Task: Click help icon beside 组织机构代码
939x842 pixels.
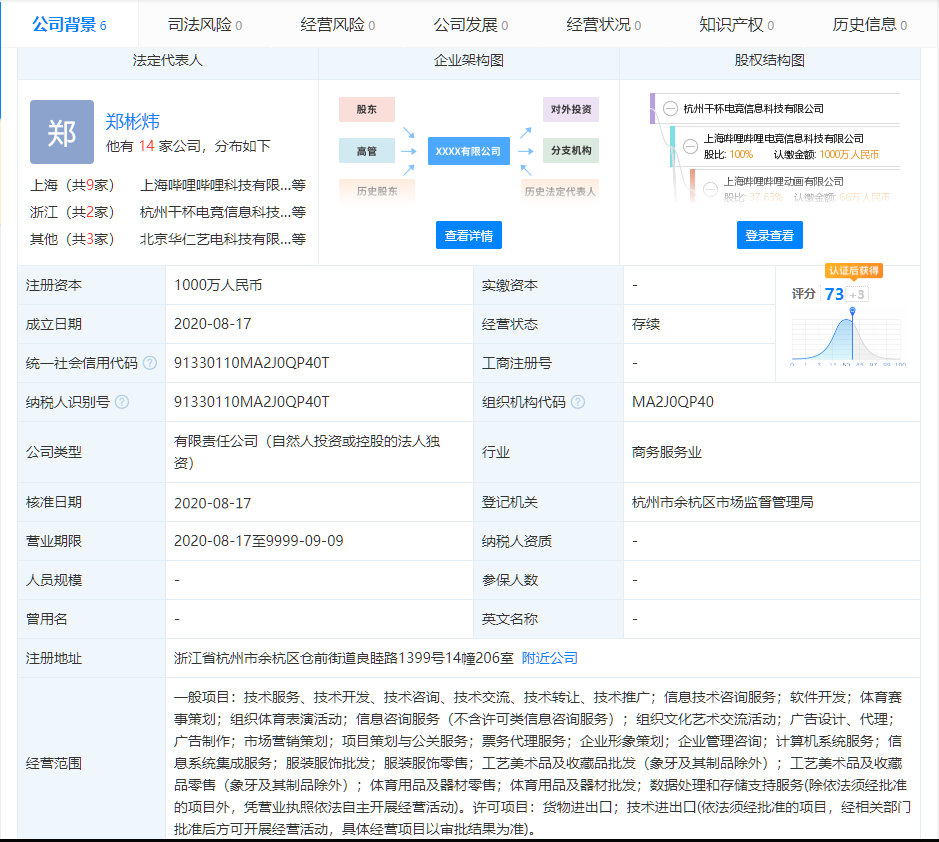Action: (578, 402)
